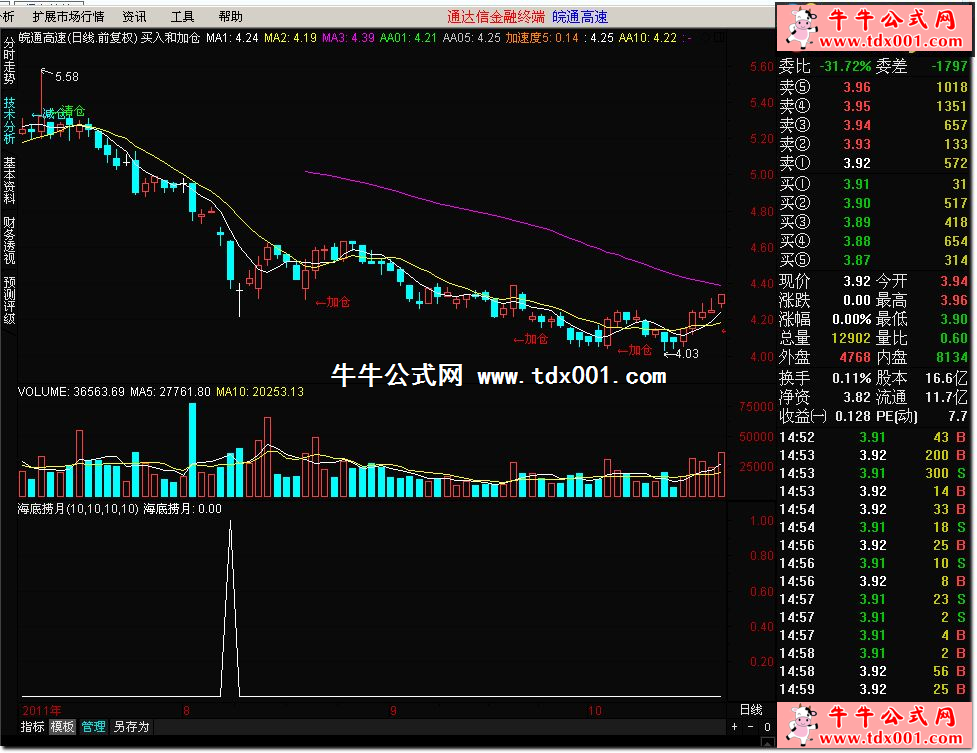The width and height of the screenshot is (977, 753).
Task: Click the 2011年 date axis label
Action: pos(42,710)
